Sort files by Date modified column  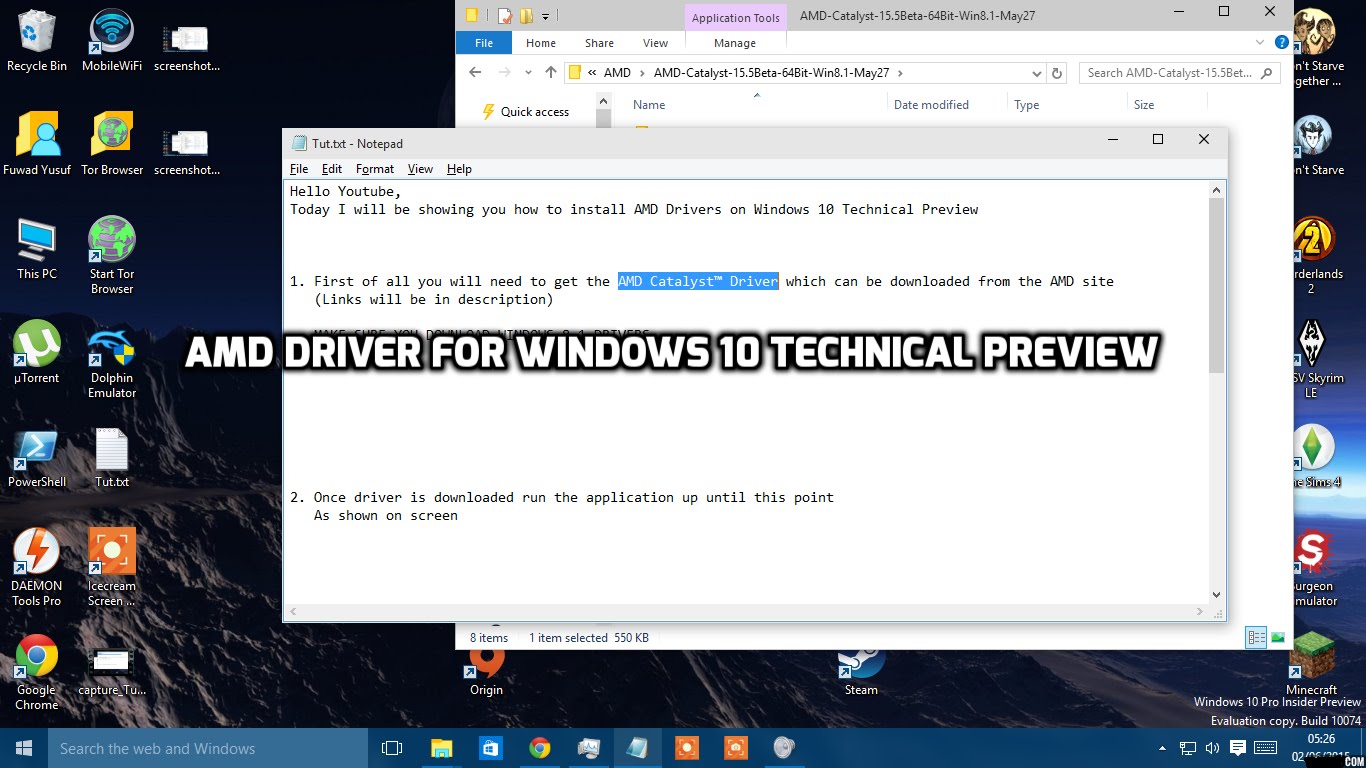point(931,104)
